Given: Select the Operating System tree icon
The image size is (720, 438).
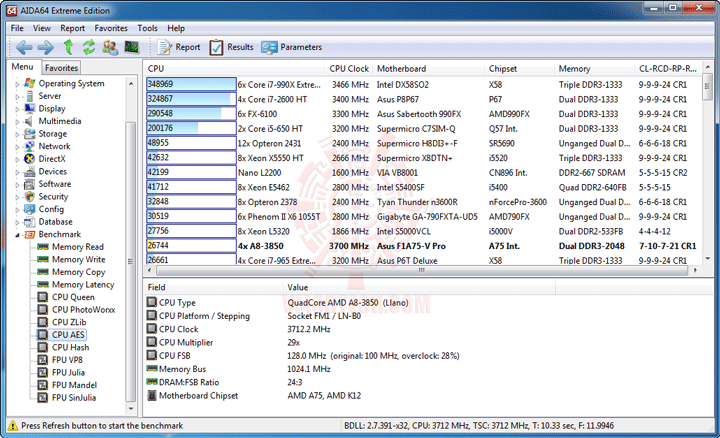Looking at the screenshot, I should point(29,83).
